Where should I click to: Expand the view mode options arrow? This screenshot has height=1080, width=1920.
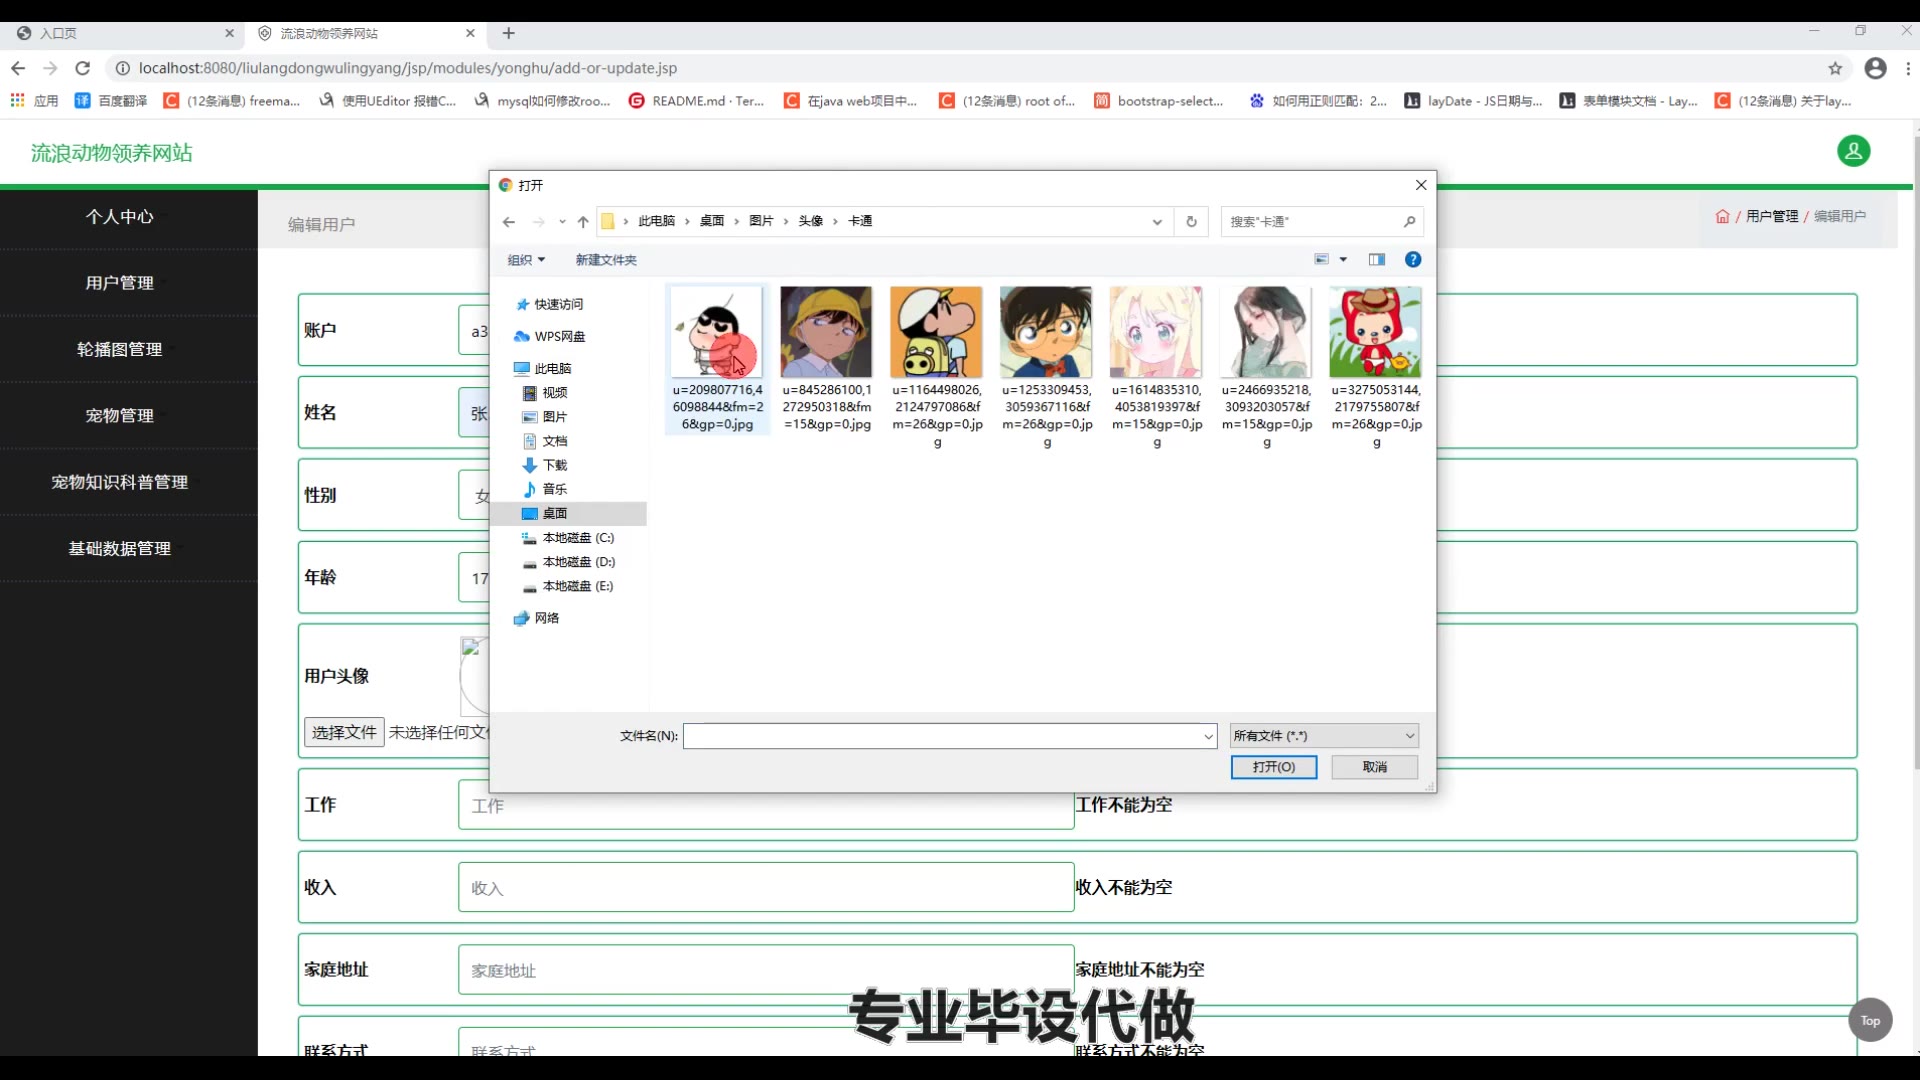click(x=1343, y=260)
